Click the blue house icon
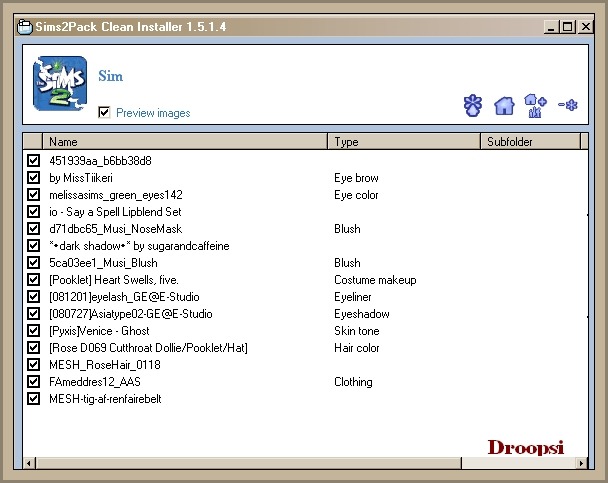The width and height of the screenshot is (608, 483). (504, 105)
